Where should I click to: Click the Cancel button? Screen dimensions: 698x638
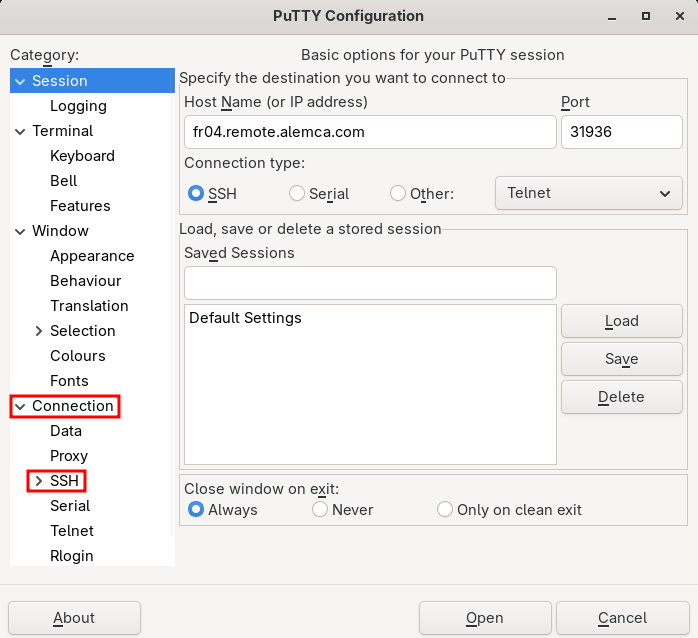622,618
